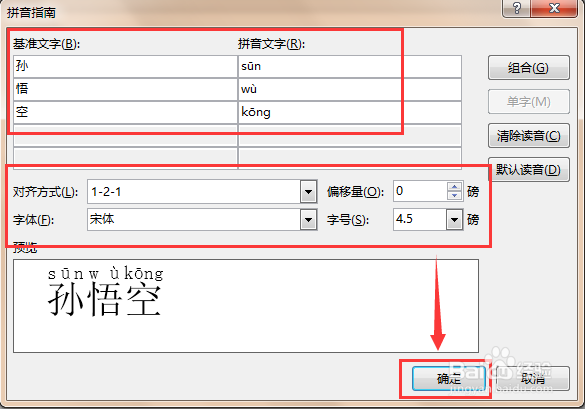Click the 组合(G) button
585x409 pixels.
[x=529, y=68]
